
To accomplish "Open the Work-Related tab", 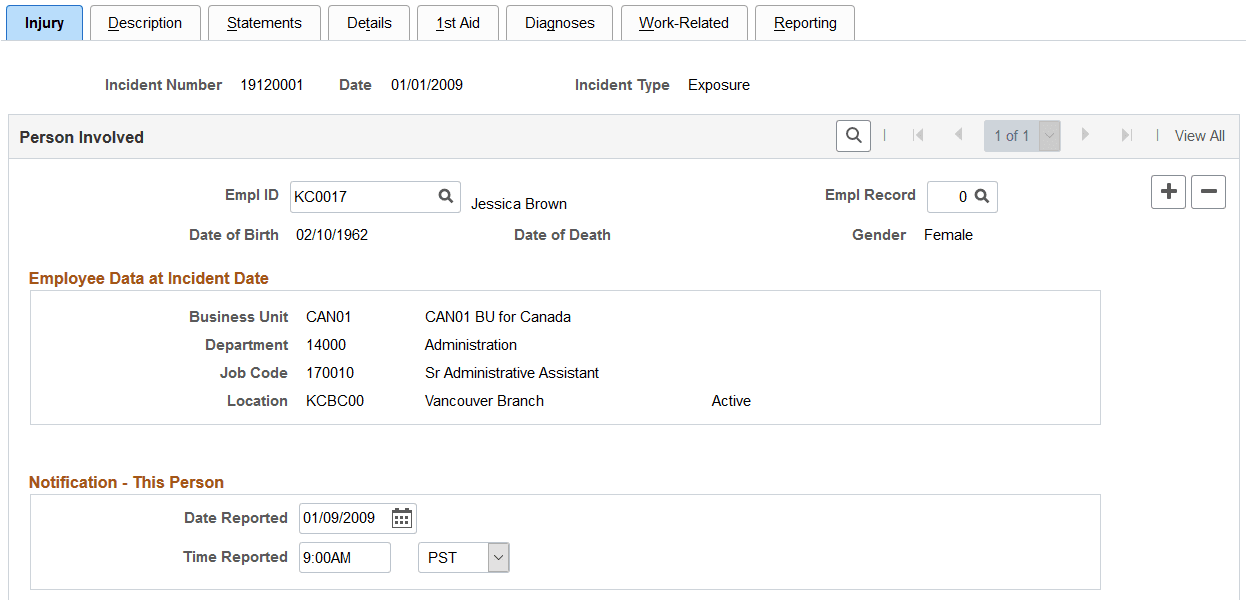I will pyautogui.click(x=684, y=22).
